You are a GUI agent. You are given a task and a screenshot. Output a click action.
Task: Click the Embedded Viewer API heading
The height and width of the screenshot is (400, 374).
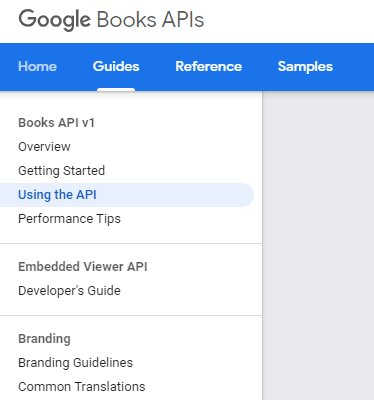pos(83,267)
